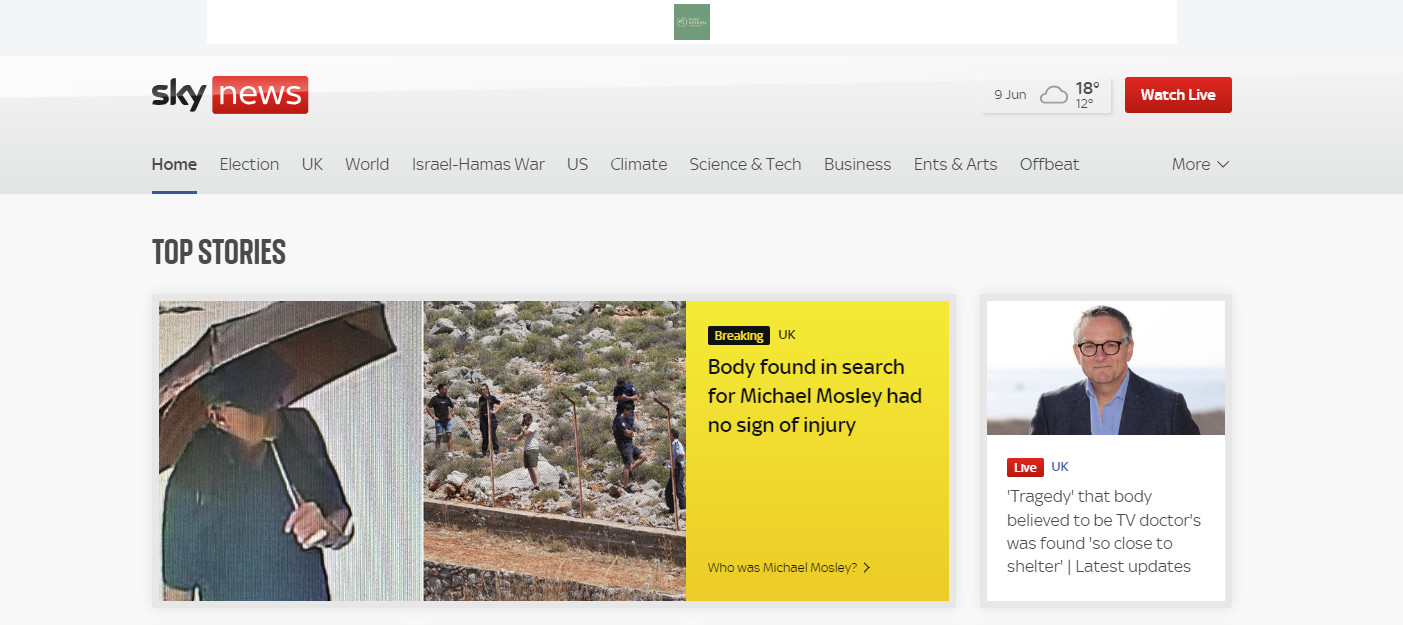Read the 'Tragedy' latest updates story
Viewport: 1403px width, 625px height.
tap(1103, 531)
